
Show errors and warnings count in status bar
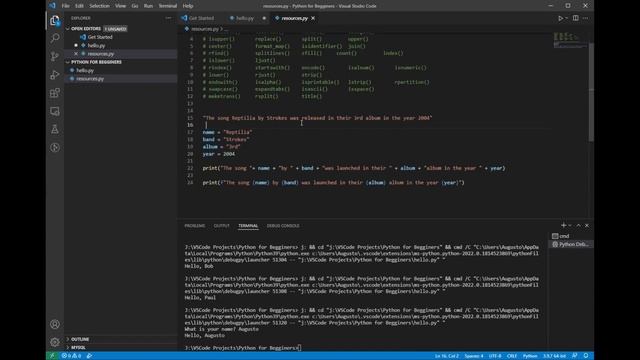point(71,356)
